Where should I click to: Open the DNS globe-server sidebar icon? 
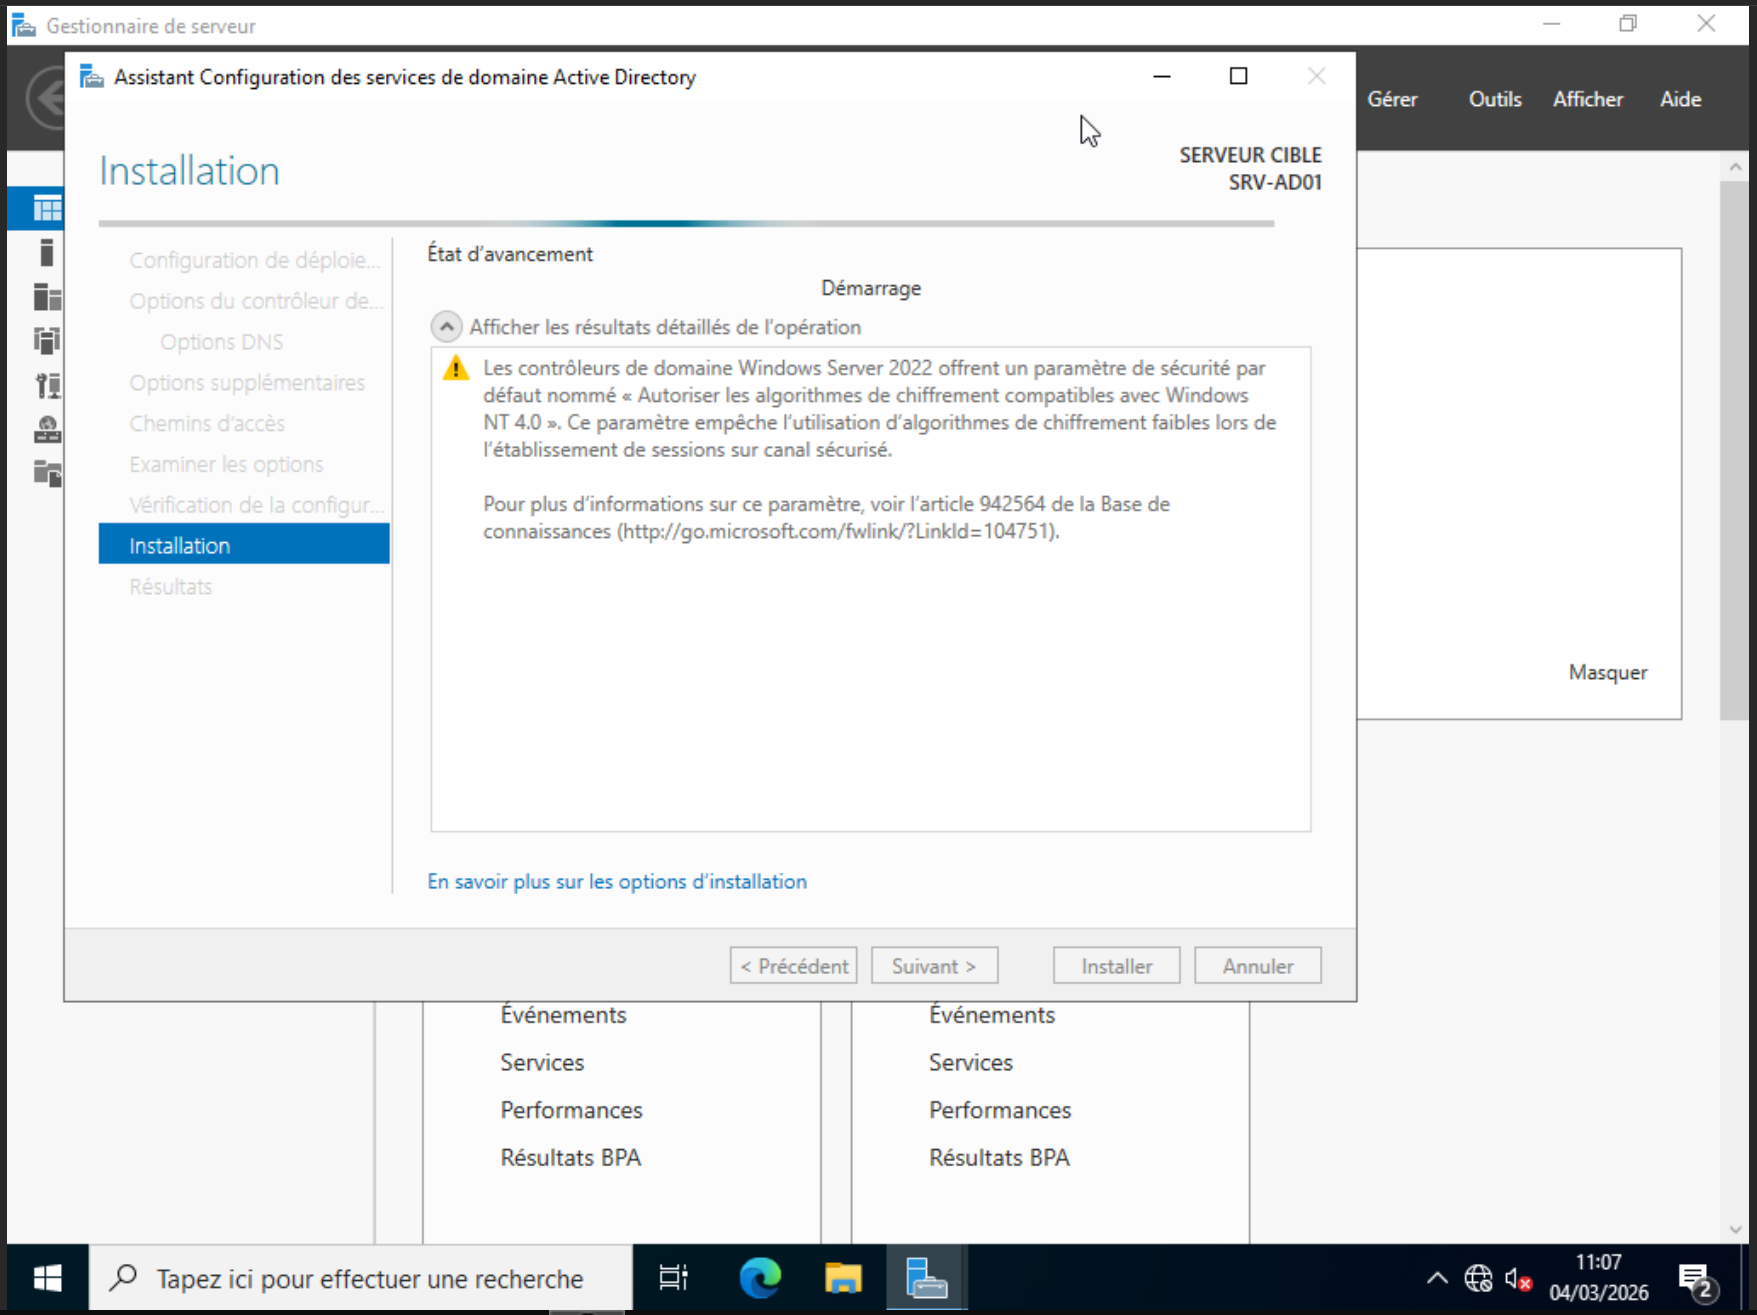click(46, 429)
